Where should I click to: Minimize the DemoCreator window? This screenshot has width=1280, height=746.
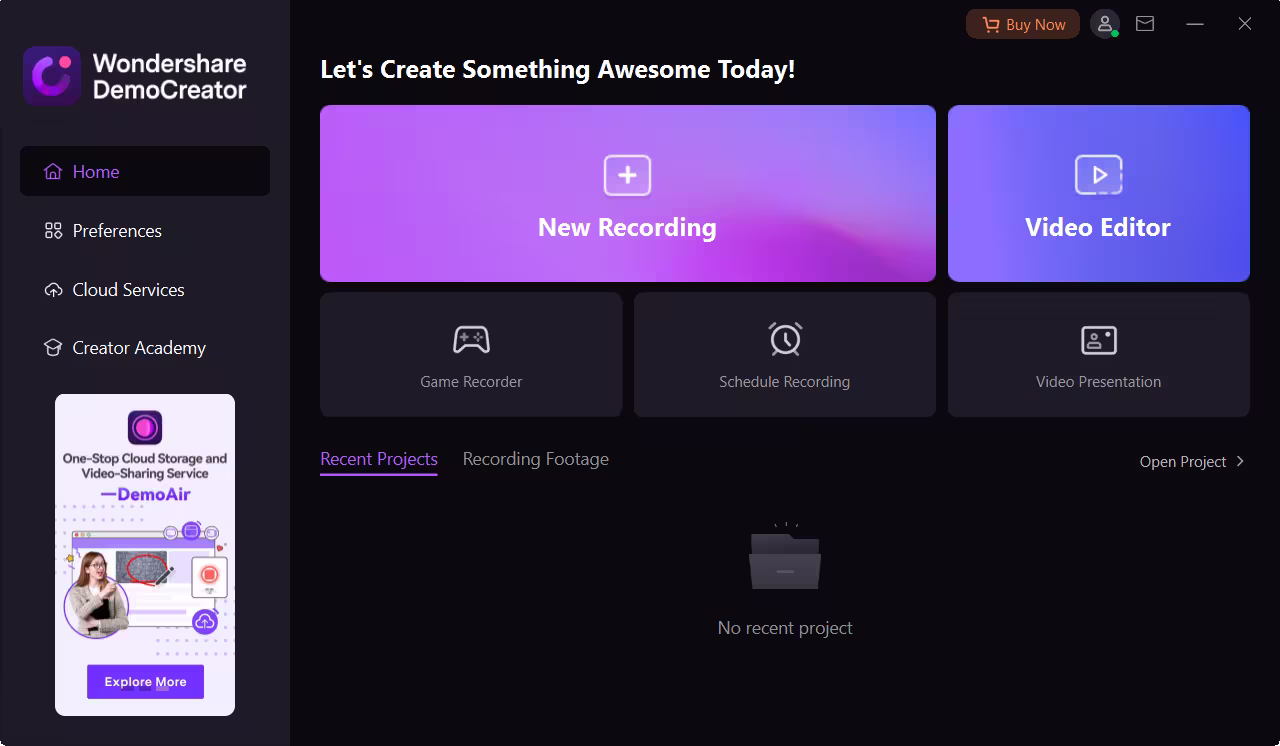[x=1195, y=24]
